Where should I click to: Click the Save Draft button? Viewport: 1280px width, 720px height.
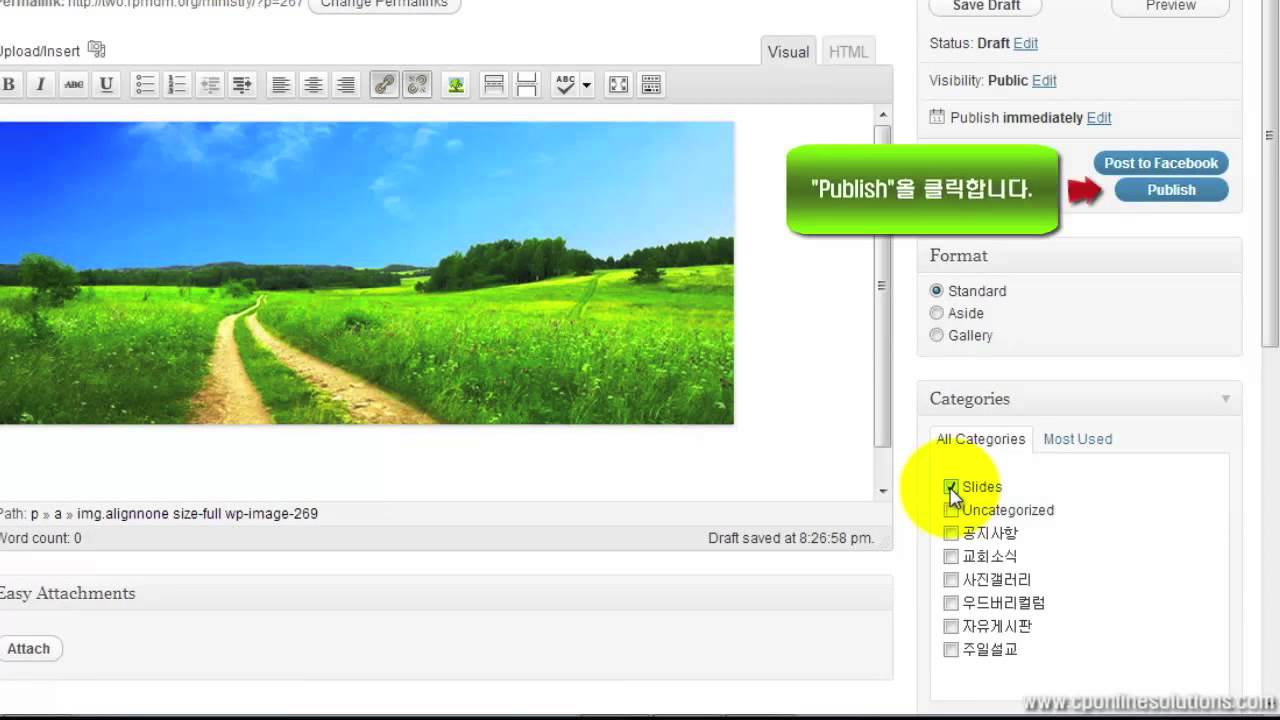coord(986,6)
